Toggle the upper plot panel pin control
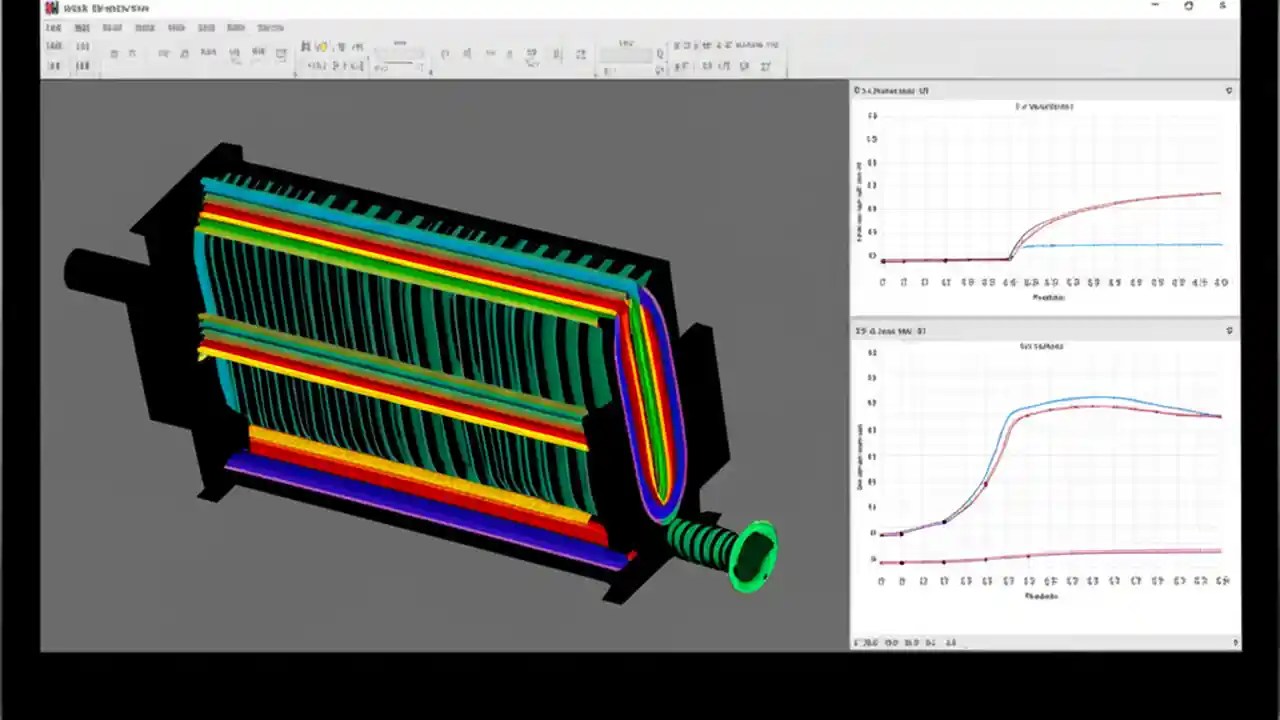Screen dimensions: 1280x720 tap(1229, 91)
